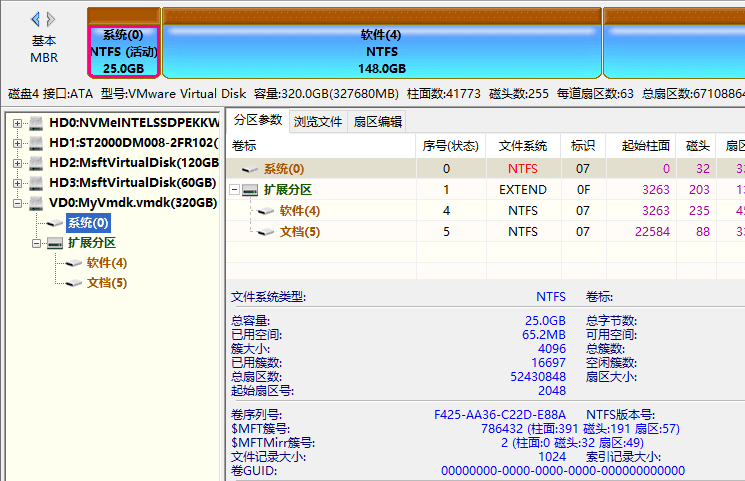
Task: Click the 文档(5) partition icon in left tree
Action: [72, 283]
